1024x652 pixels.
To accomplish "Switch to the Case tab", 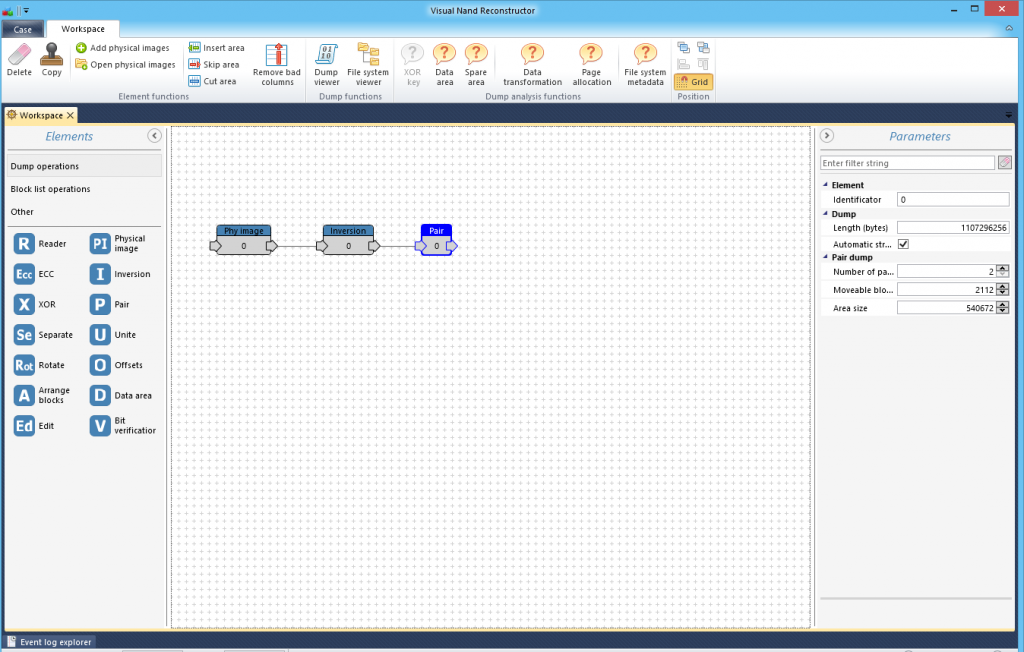I will point(22,29).
